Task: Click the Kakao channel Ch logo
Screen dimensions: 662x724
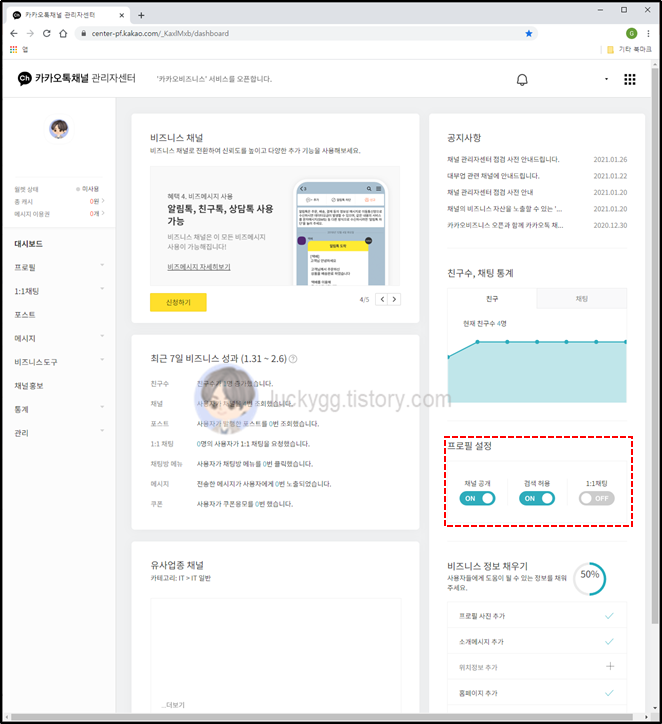Action: (24, 78)
